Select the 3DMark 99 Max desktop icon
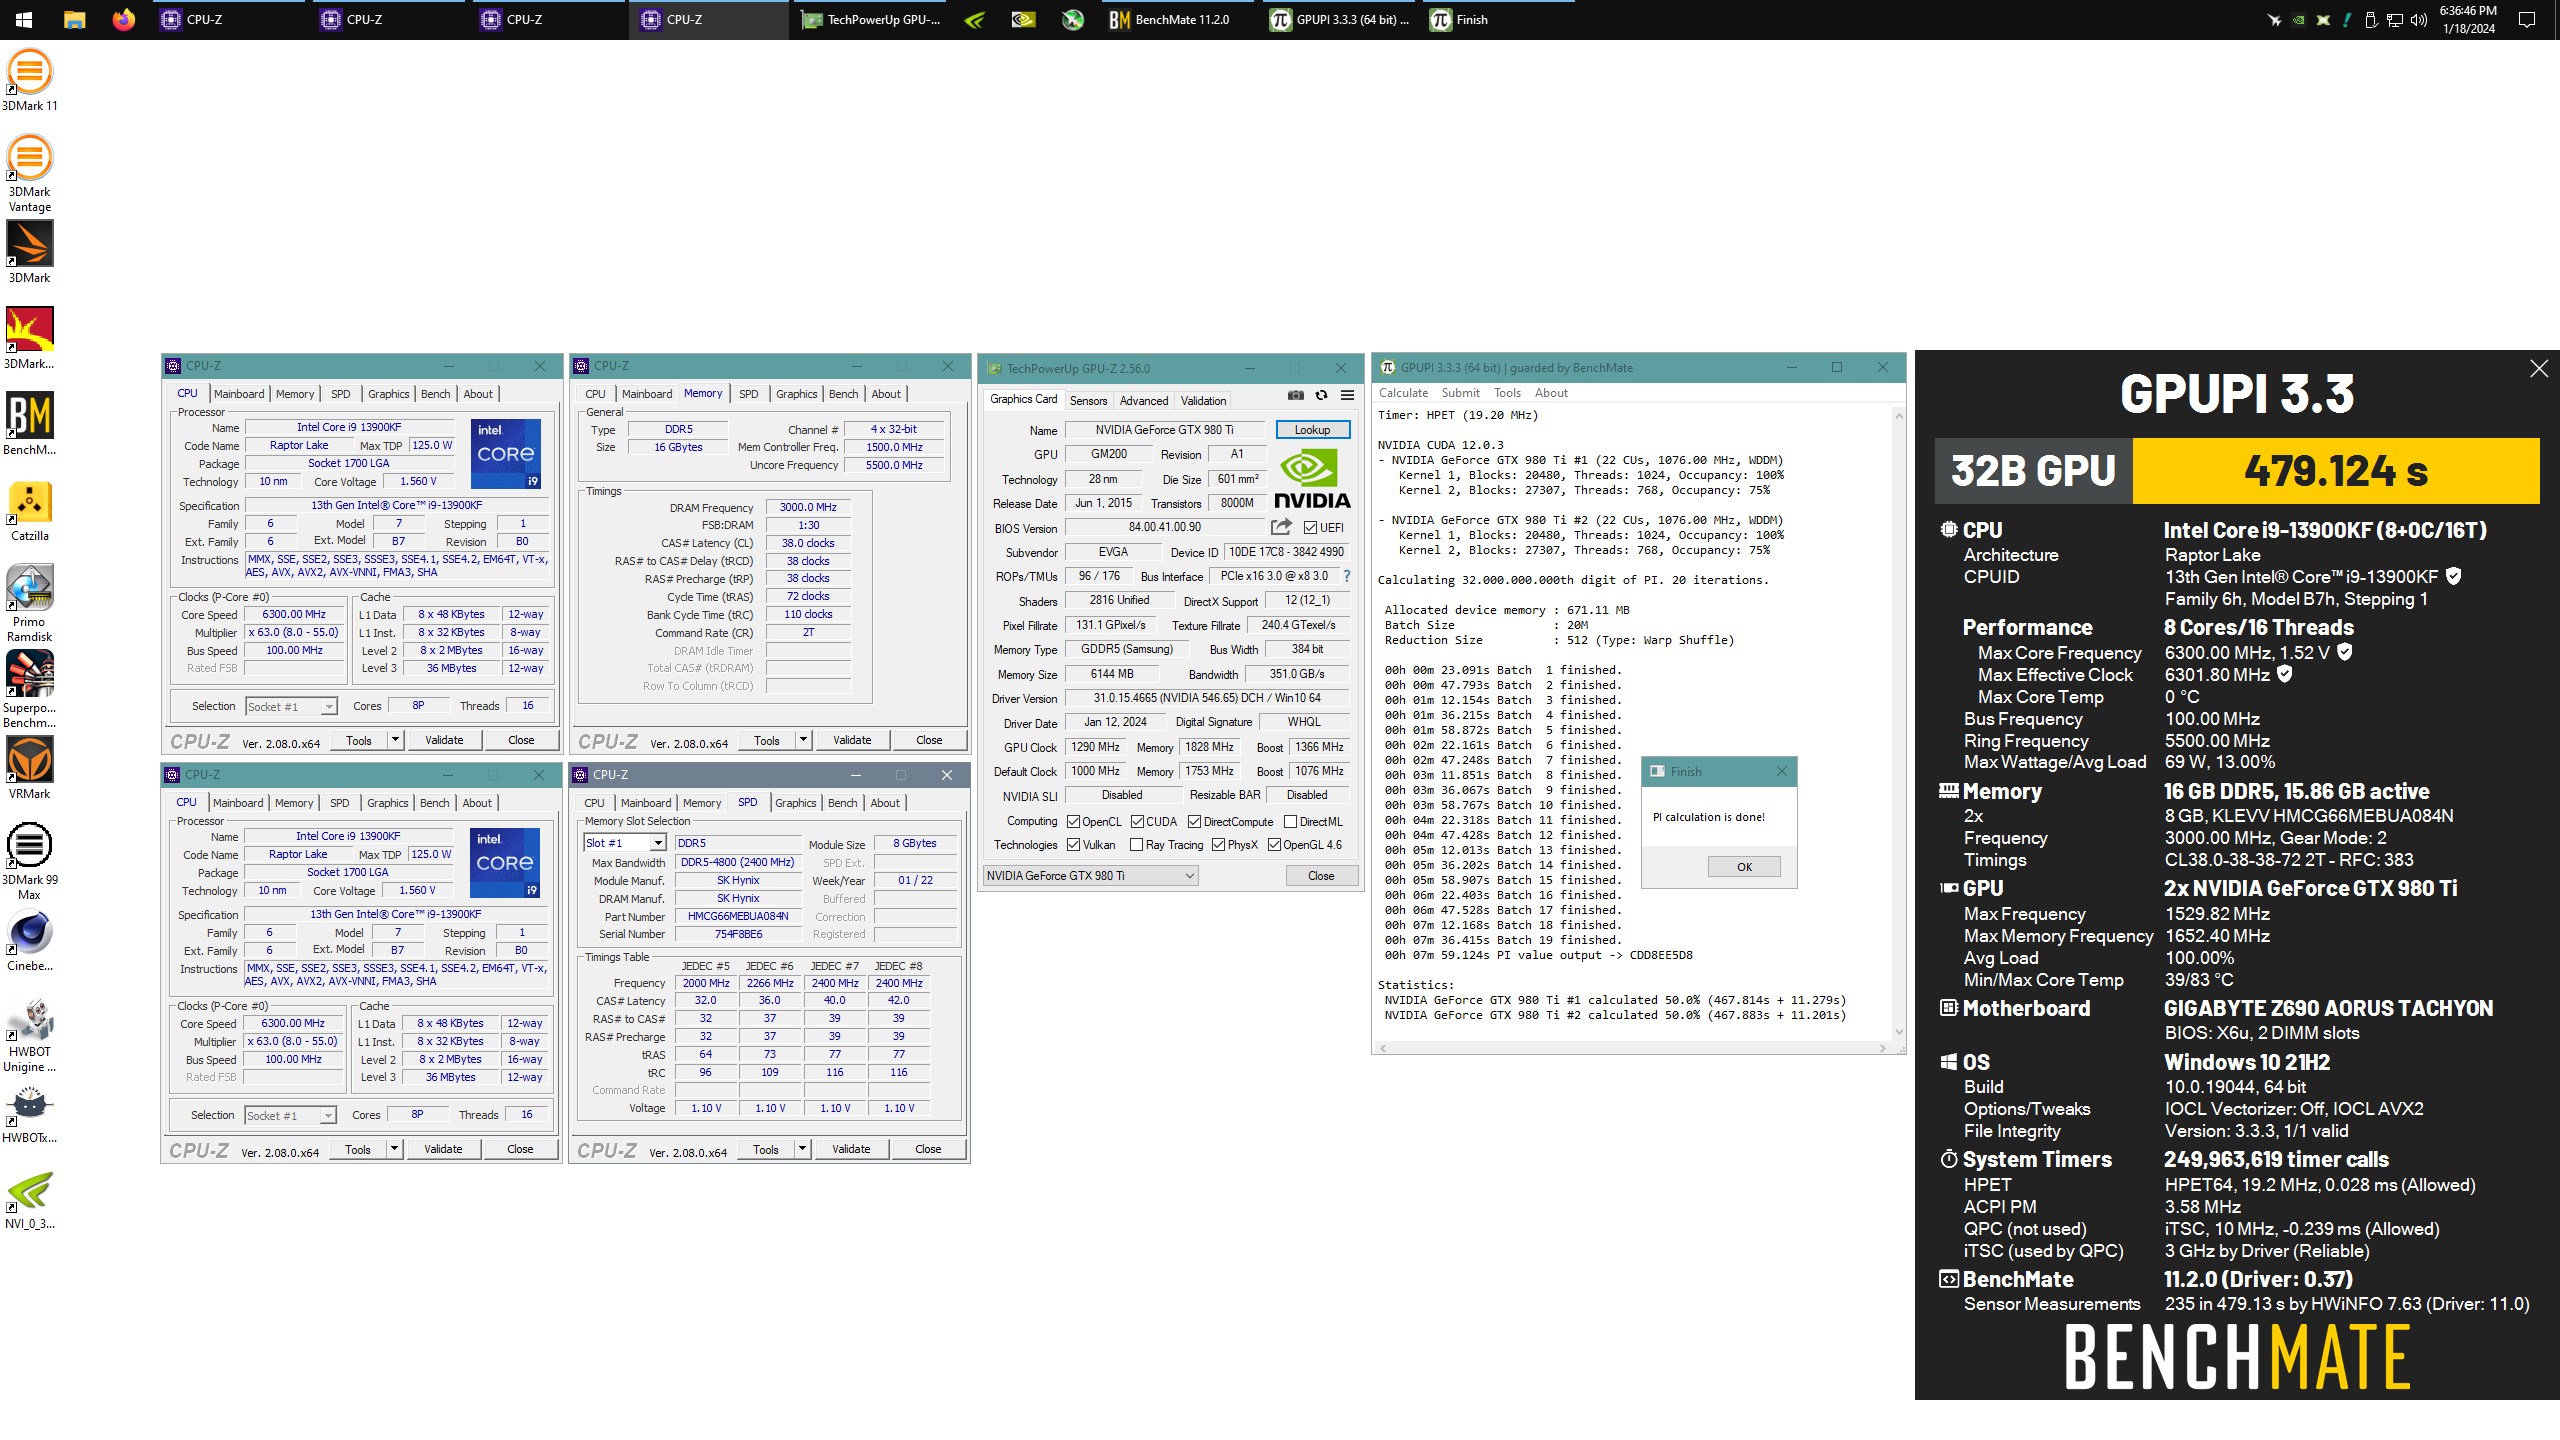The image size is (2560, 1440). point(30,862)
